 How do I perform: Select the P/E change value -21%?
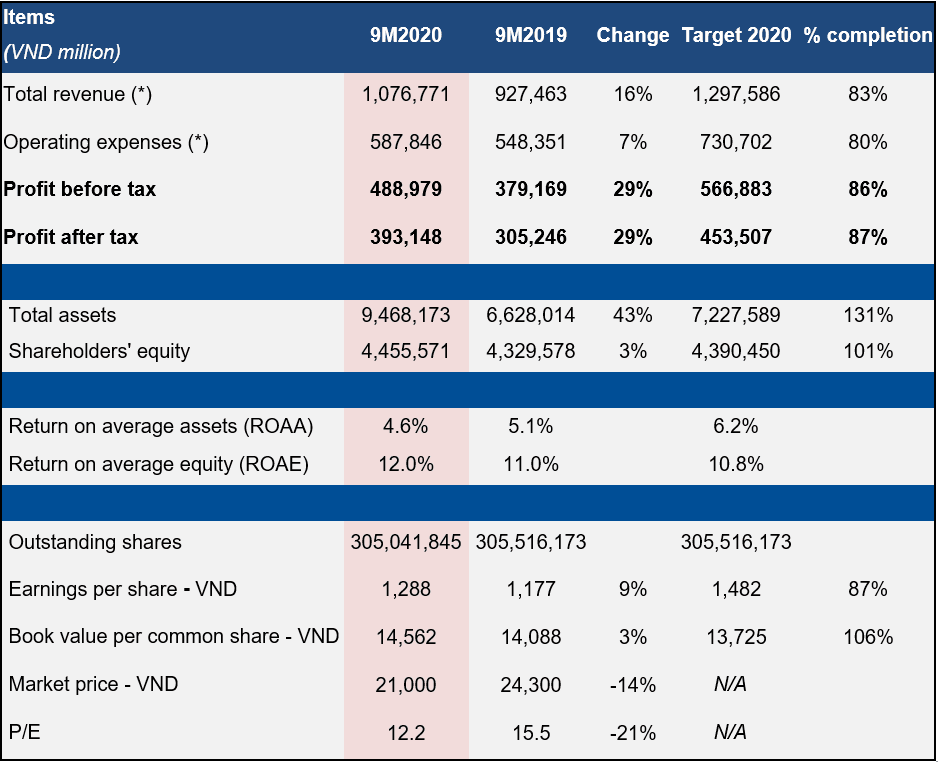[632, 732]
